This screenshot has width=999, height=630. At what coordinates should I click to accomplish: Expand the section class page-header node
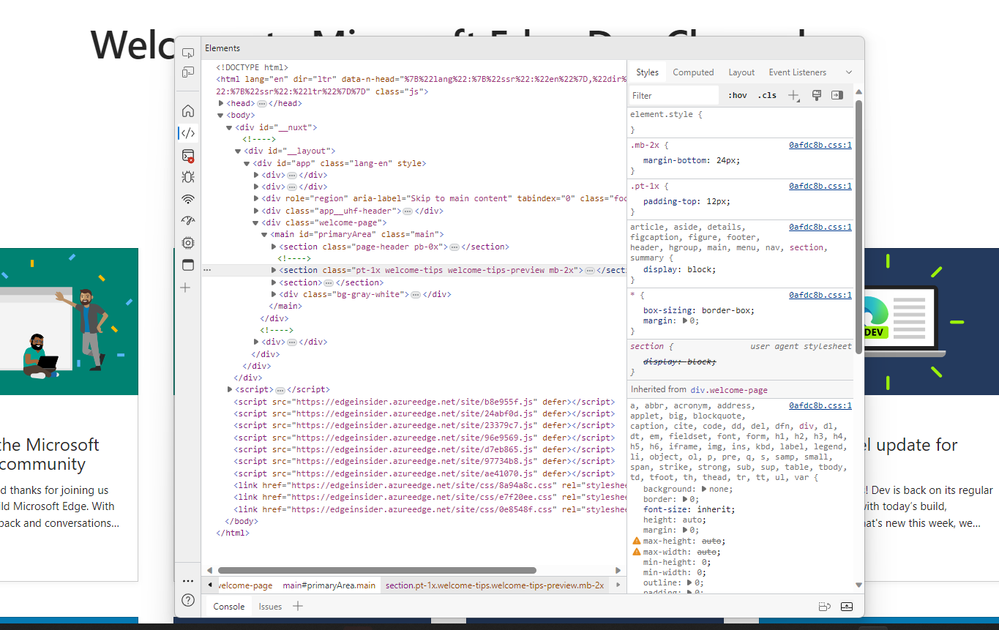[x=274, y=247]
